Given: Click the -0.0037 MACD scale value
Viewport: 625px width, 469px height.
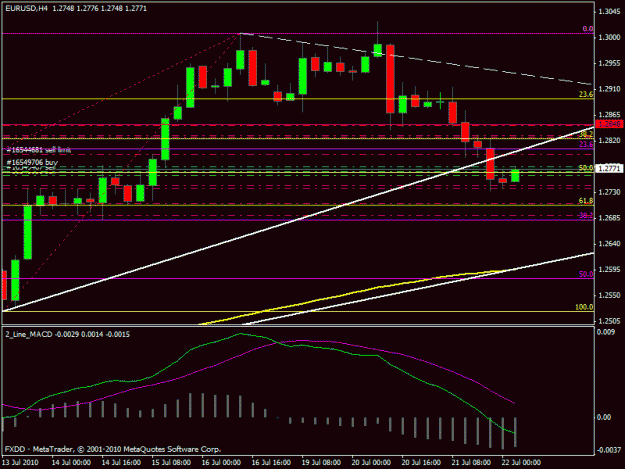Looking at the screenshot, I should pos(609,450).
